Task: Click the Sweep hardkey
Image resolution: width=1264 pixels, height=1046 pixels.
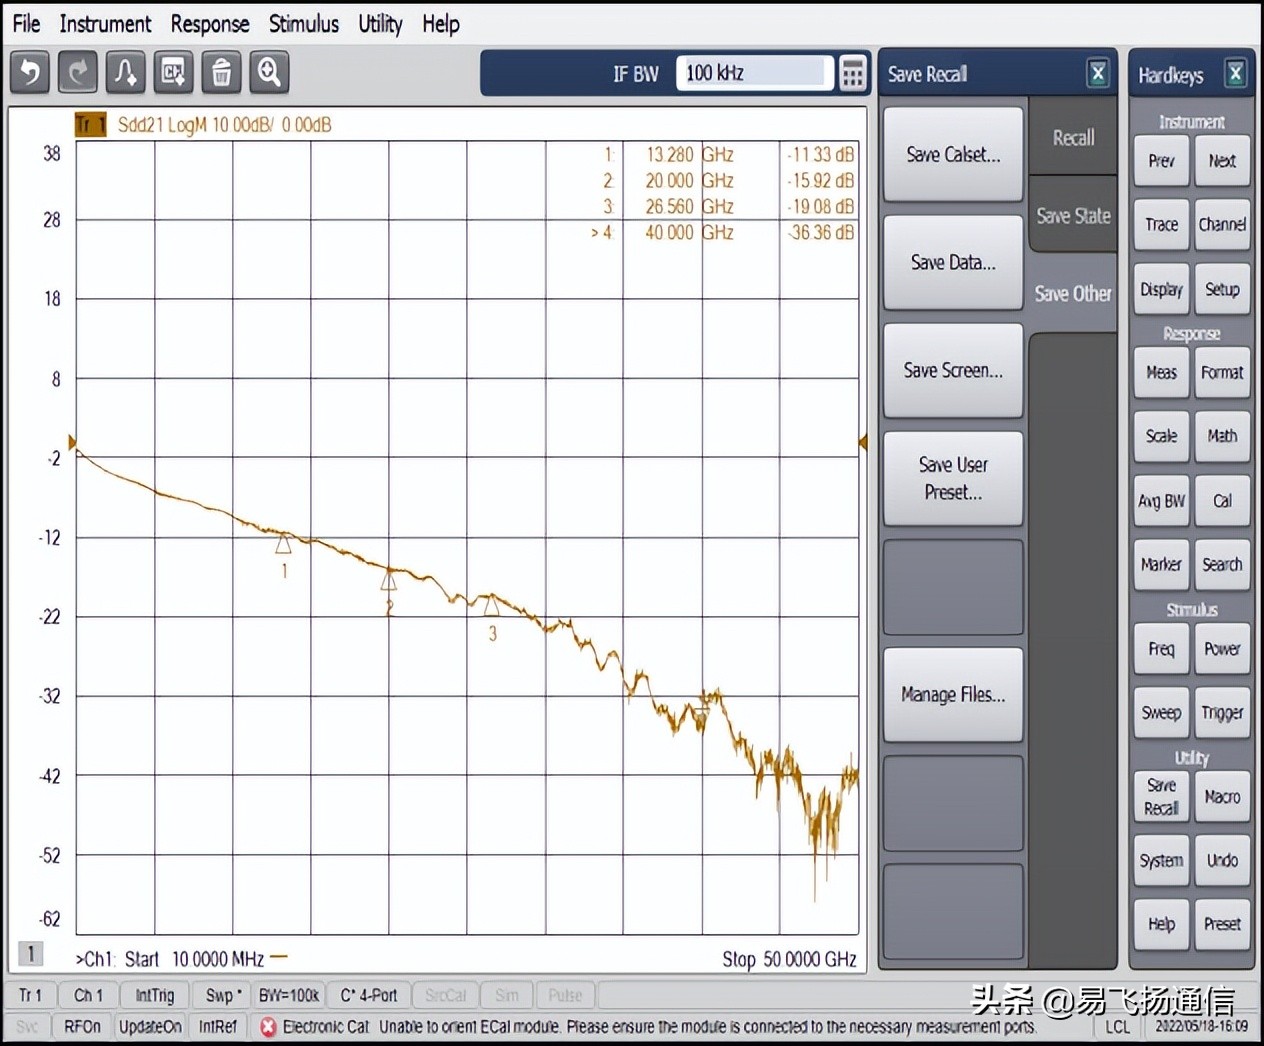Action: coord(1161,713)
